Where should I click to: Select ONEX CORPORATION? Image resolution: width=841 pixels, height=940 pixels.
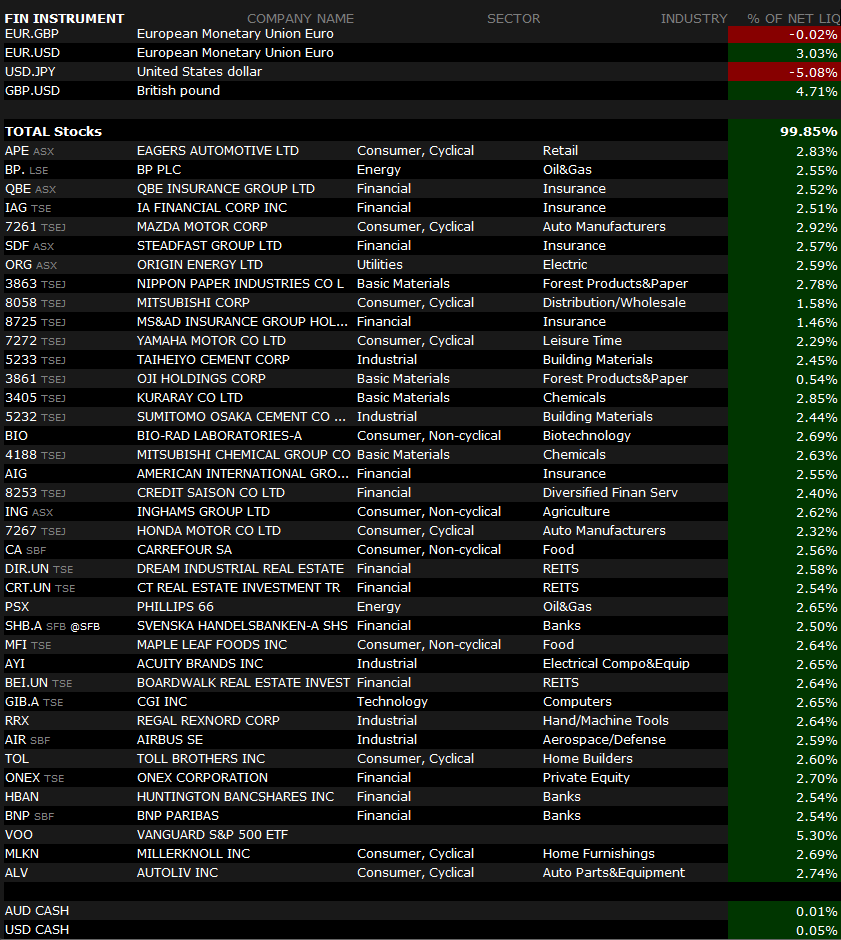202,778
